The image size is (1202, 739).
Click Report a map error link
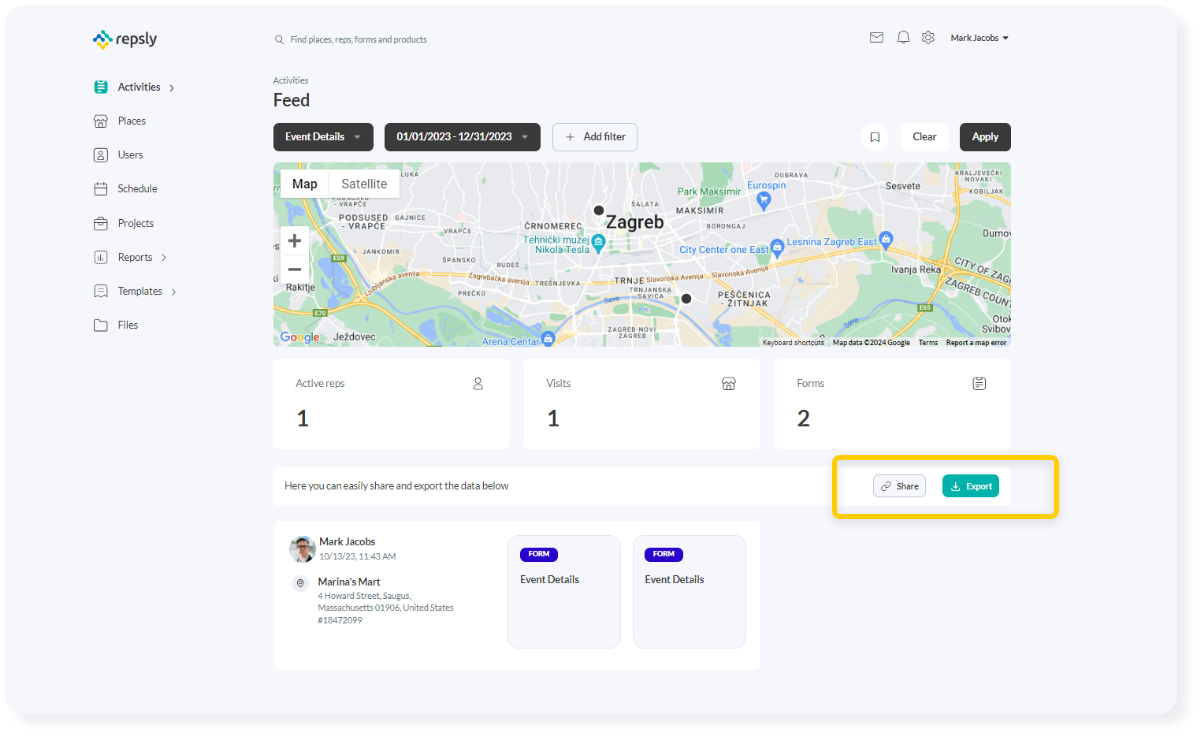point(976,342)
